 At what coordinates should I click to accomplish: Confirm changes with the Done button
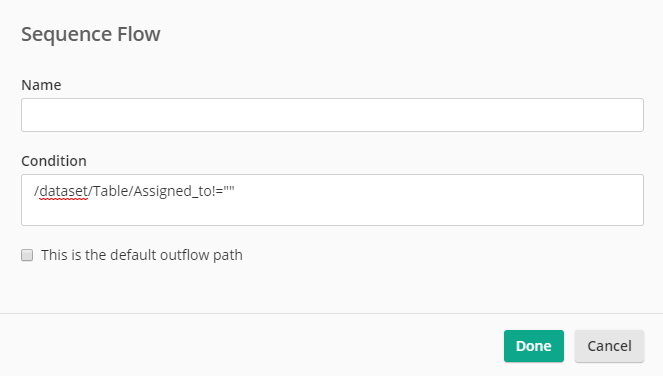pyautogui.click(x=534, y=346)
